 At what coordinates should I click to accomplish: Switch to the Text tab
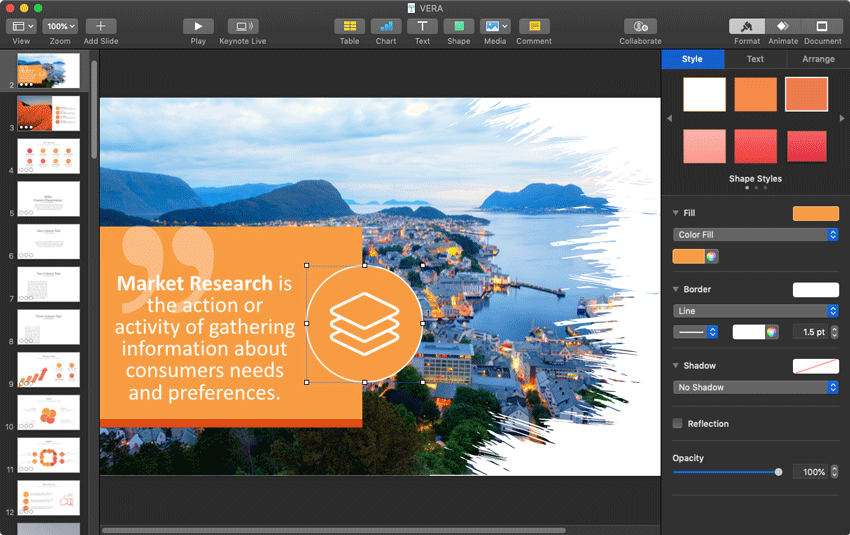(x=755, y=59)
